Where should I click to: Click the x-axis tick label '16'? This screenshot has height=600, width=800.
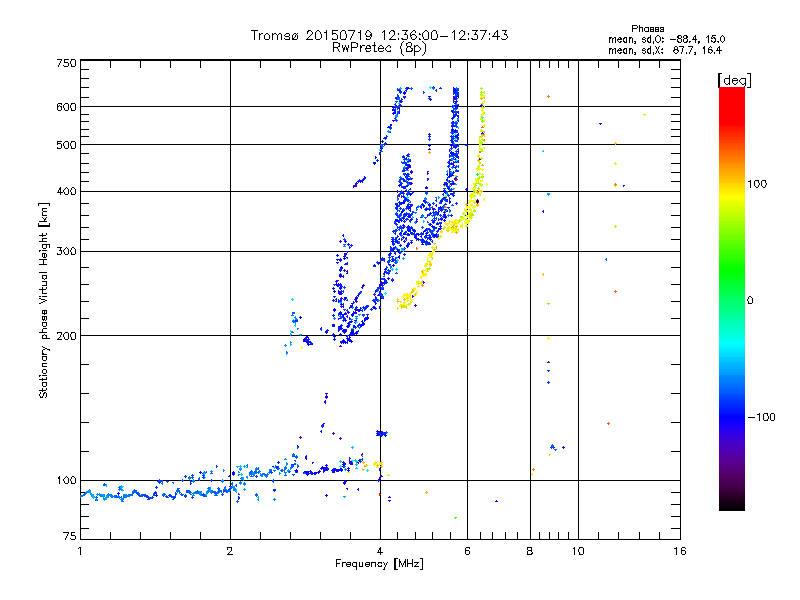(x=680, y=551)
